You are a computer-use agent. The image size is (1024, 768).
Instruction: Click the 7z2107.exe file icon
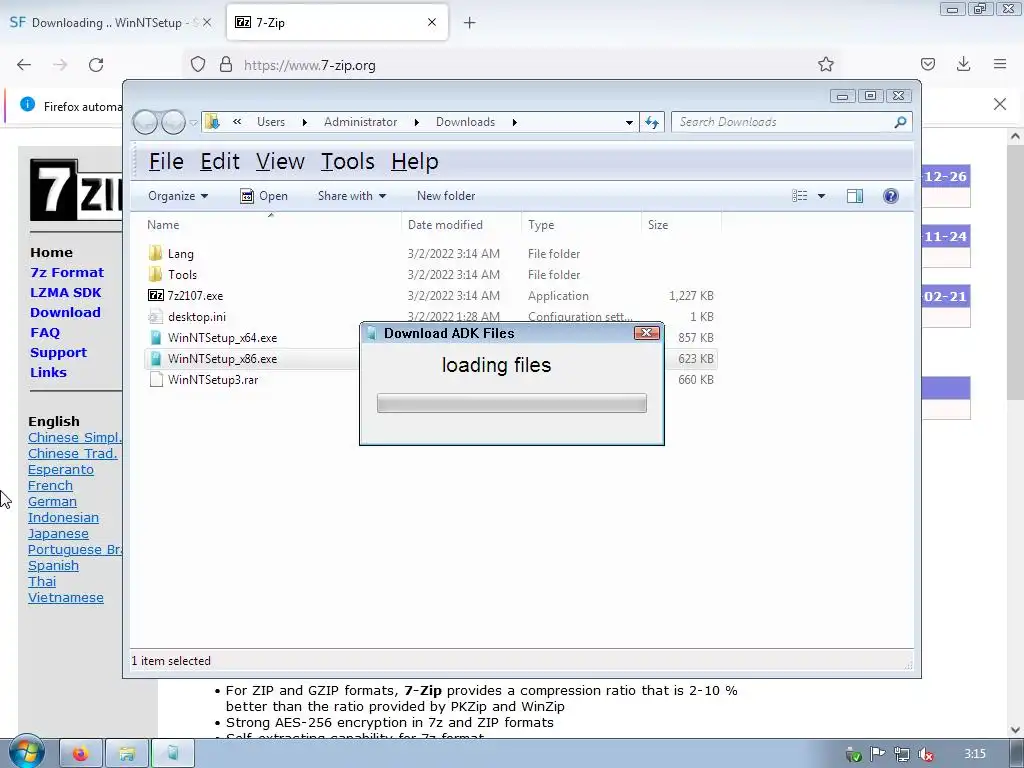155,295
